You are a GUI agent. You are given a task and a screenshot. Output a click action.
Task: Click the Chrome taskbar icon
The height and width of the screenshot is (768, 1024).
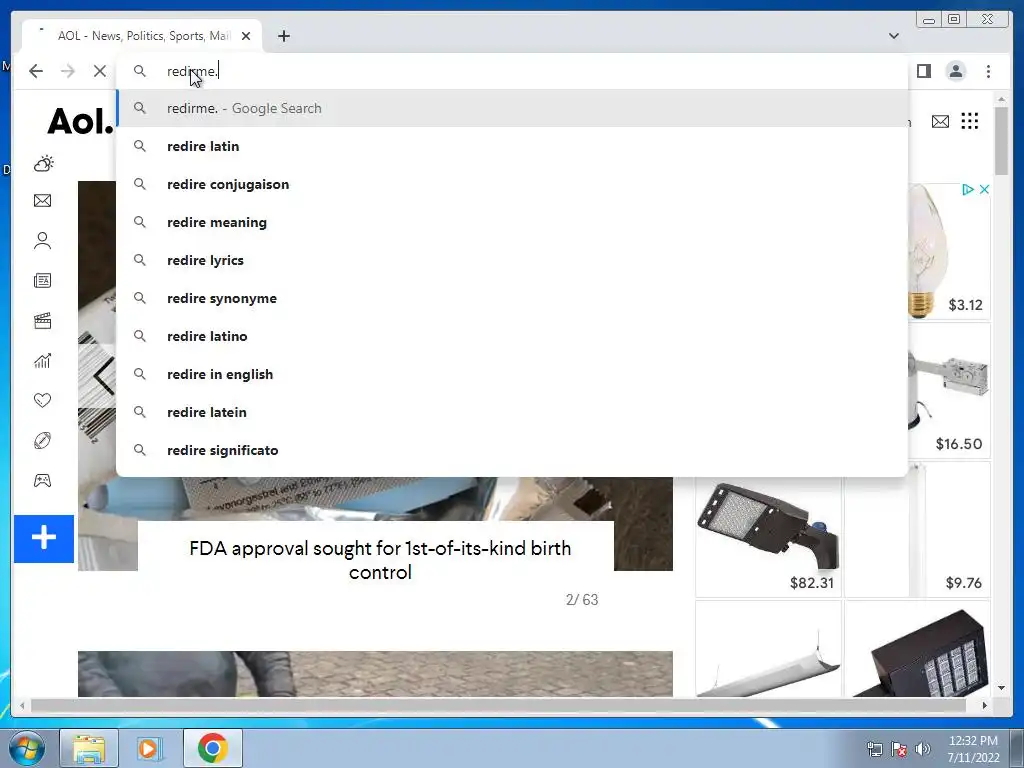pos(212,748)
